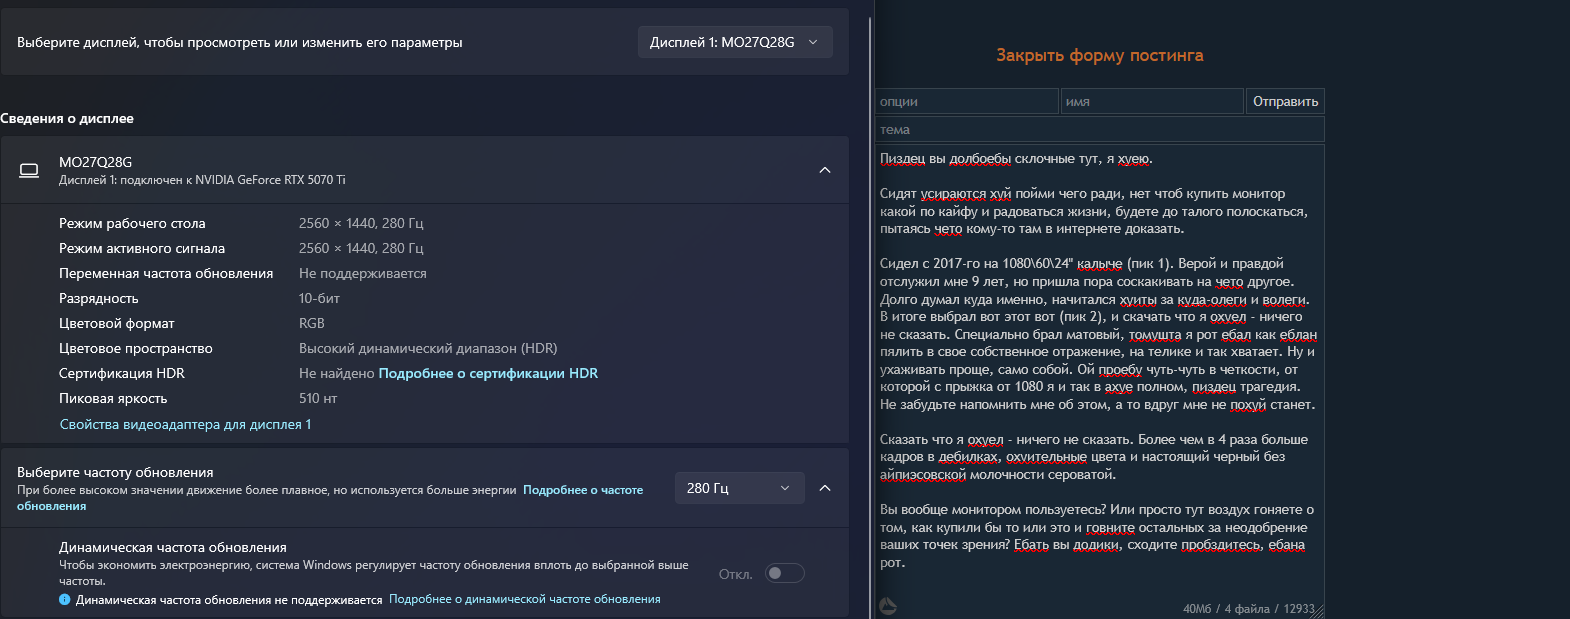Open link Подробнее о сертификации HDR

click(488, 373)
